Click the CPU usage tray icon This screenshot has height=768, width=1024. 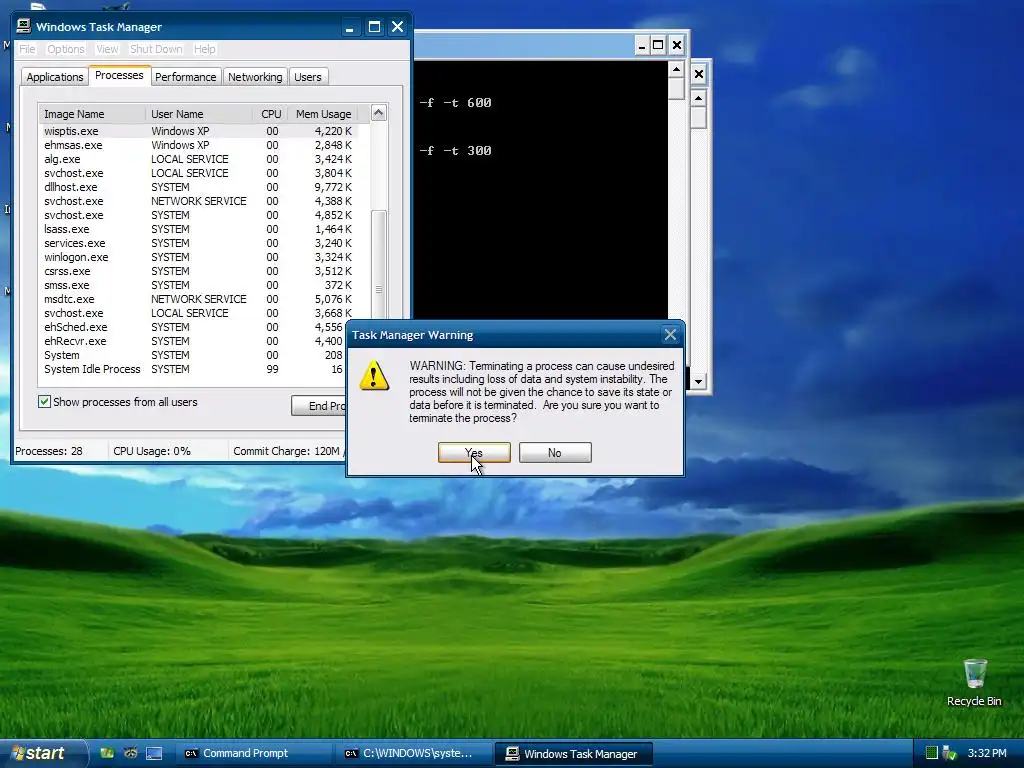click(x=932, y=753)
